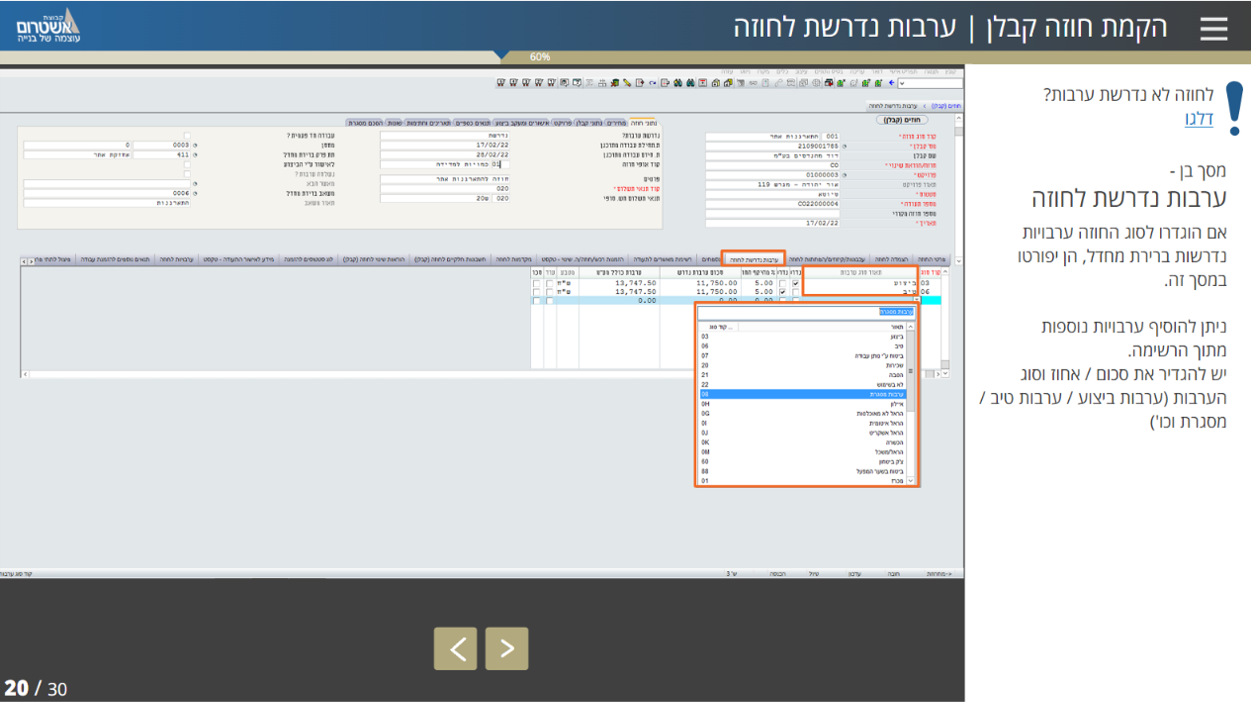This screenshot has height=702, width=1251.
Task: Click the pencil edit icon in the toolbar
Action: point(626,83)
